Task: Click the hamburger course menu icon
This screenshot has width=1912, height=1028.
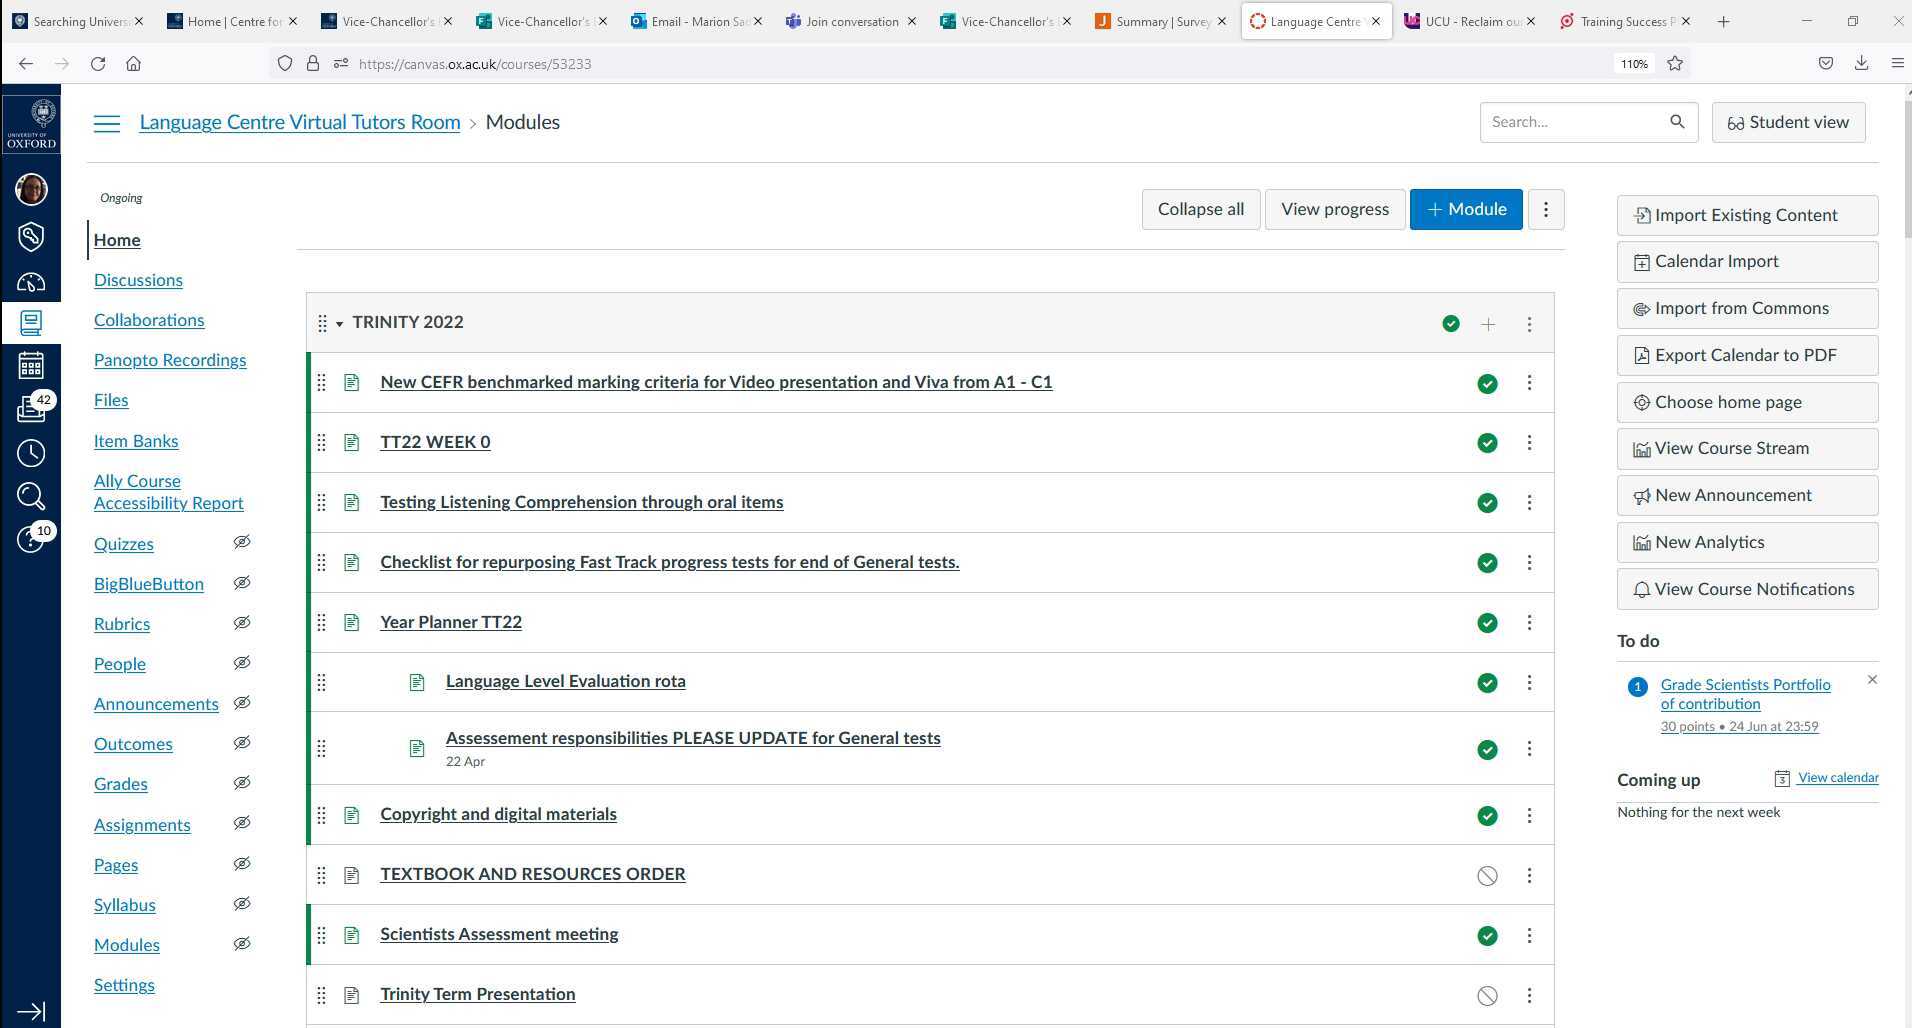Action: (x=107, y=123)
